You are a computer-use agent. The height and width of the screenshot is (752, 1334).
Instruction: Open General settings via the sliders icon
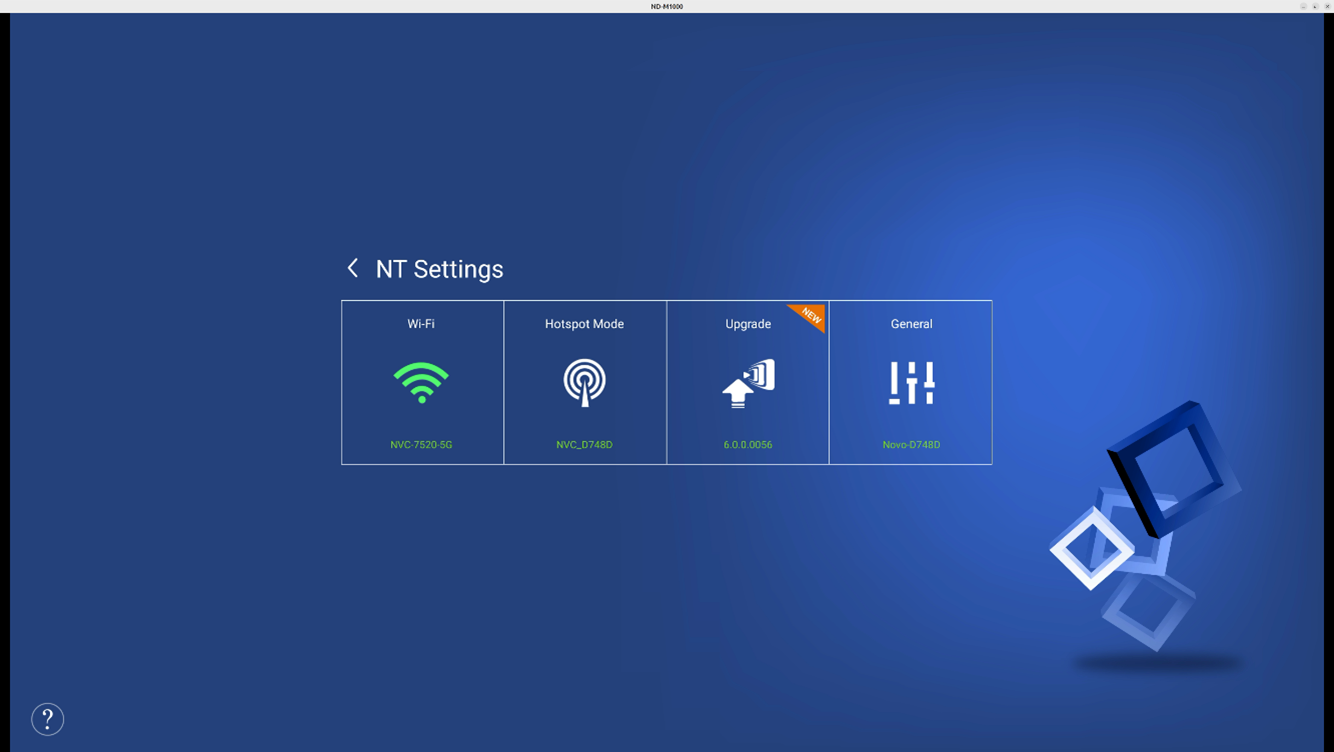pyautogui.click(x=911, y=382)
